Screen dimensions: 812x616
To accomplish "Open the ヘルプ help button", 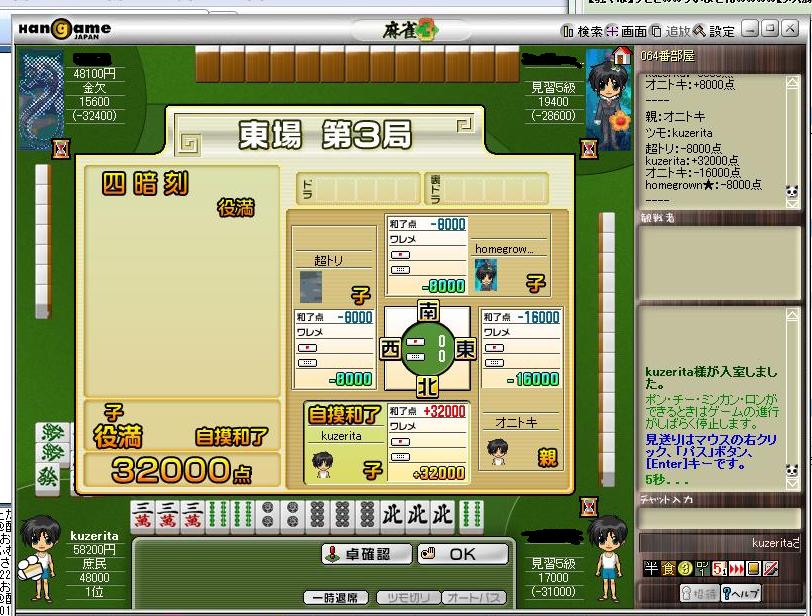I will pos(741,593).
